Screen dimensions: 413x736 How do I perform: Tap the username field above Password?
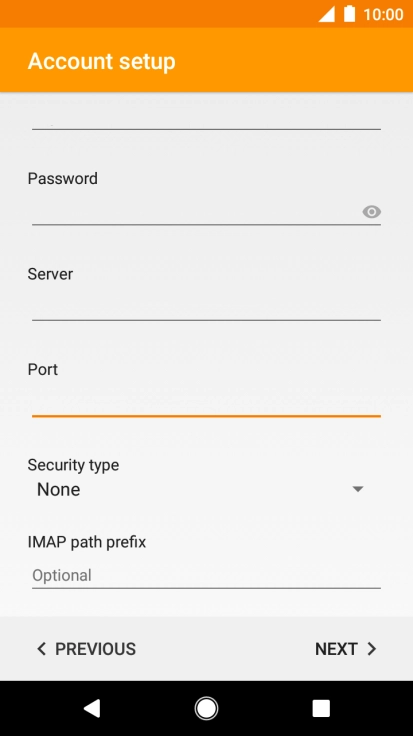[x=206, y=117]
